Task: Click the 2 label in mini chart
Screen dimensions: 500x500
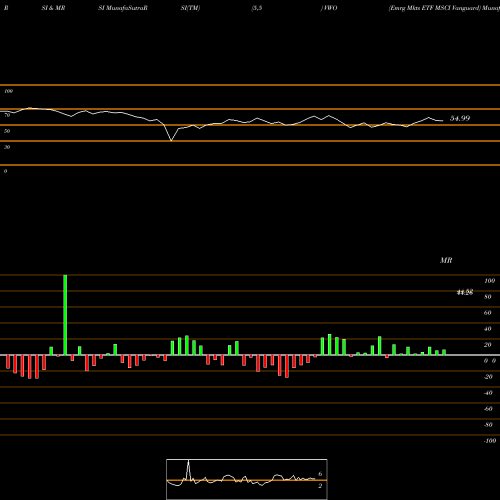Action: 320,486
